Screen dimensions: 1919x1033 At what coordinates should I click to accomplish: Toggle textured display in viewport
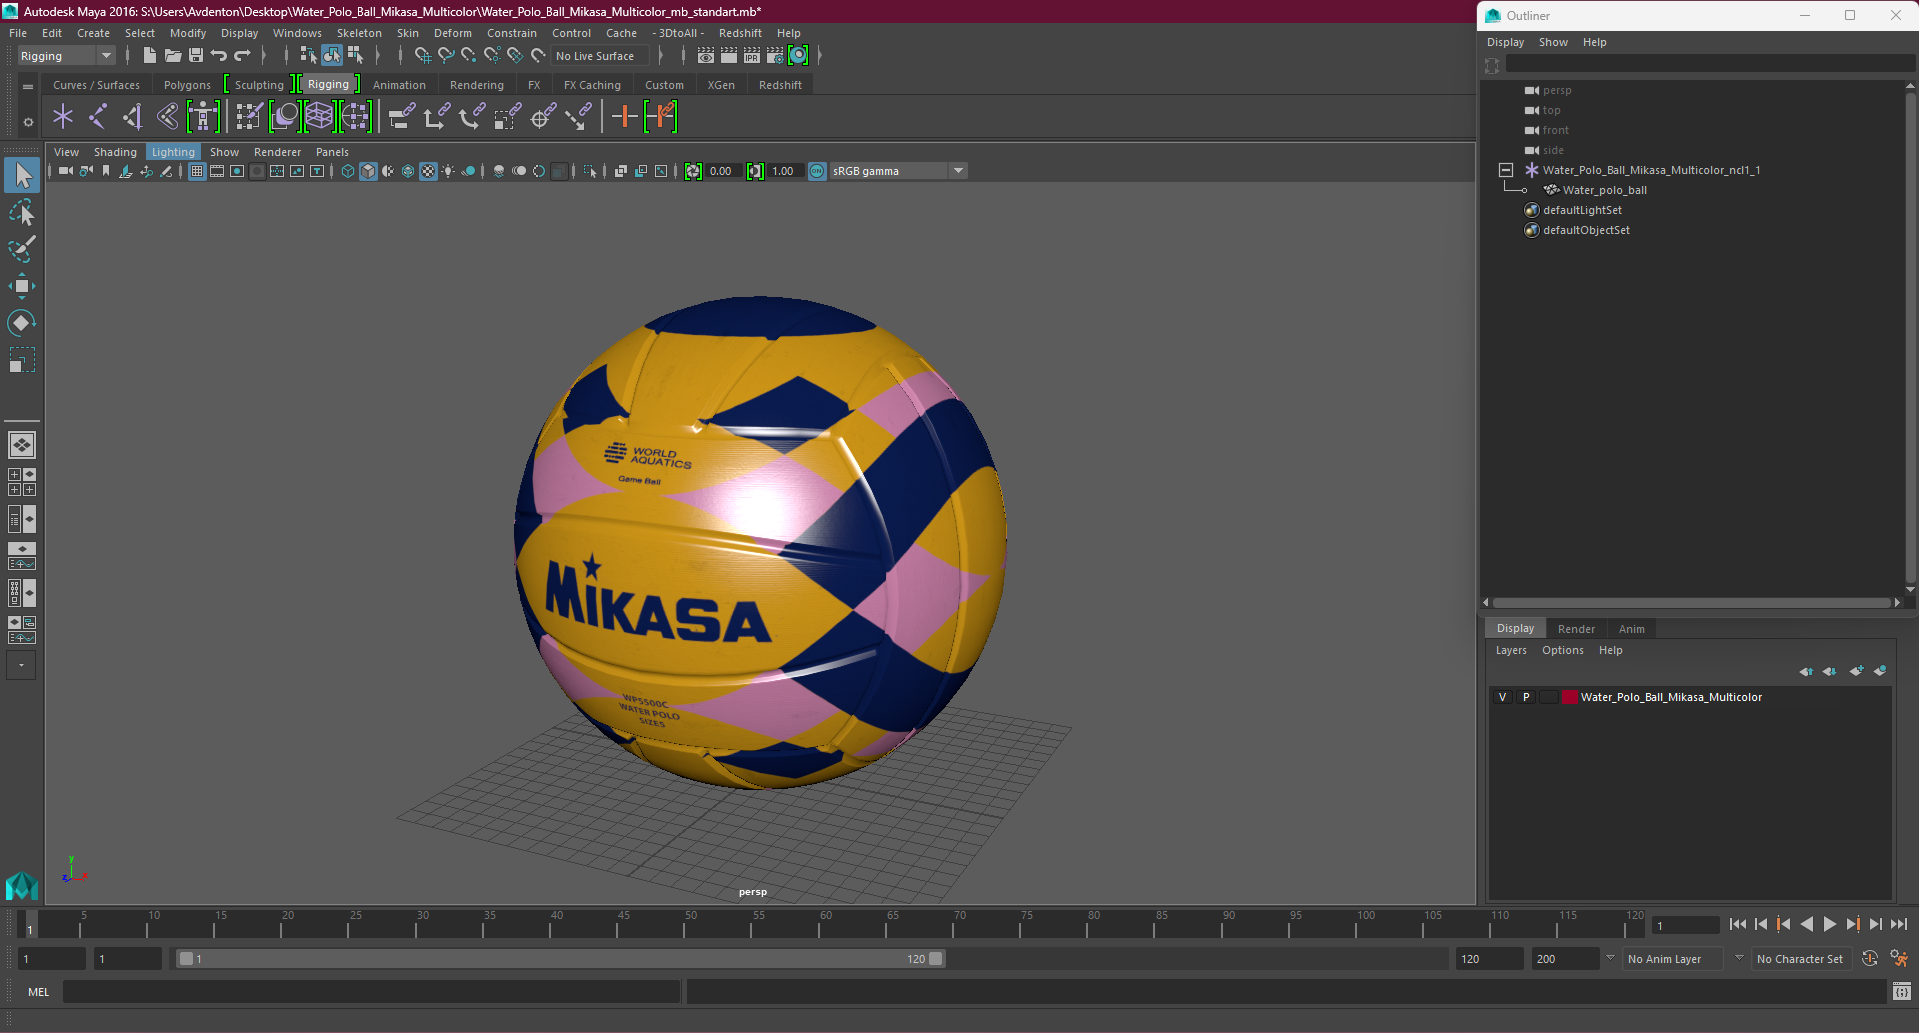[428, 171]
